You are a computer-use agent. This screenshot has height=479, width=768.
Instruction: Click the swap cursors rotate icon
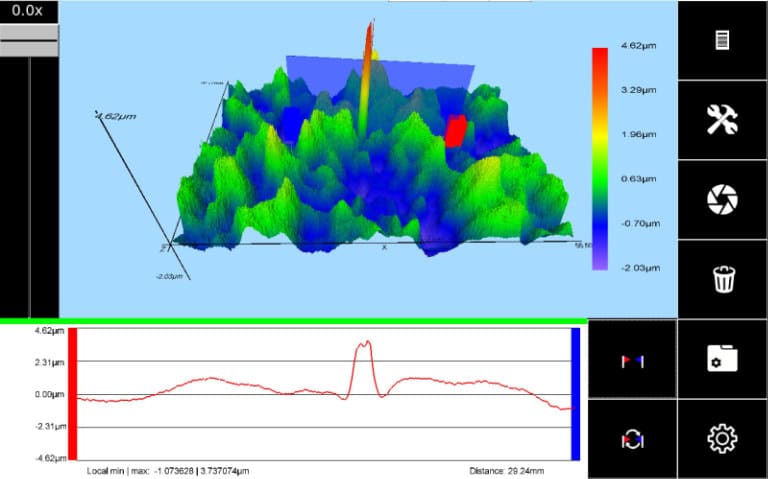coord(632,439)
